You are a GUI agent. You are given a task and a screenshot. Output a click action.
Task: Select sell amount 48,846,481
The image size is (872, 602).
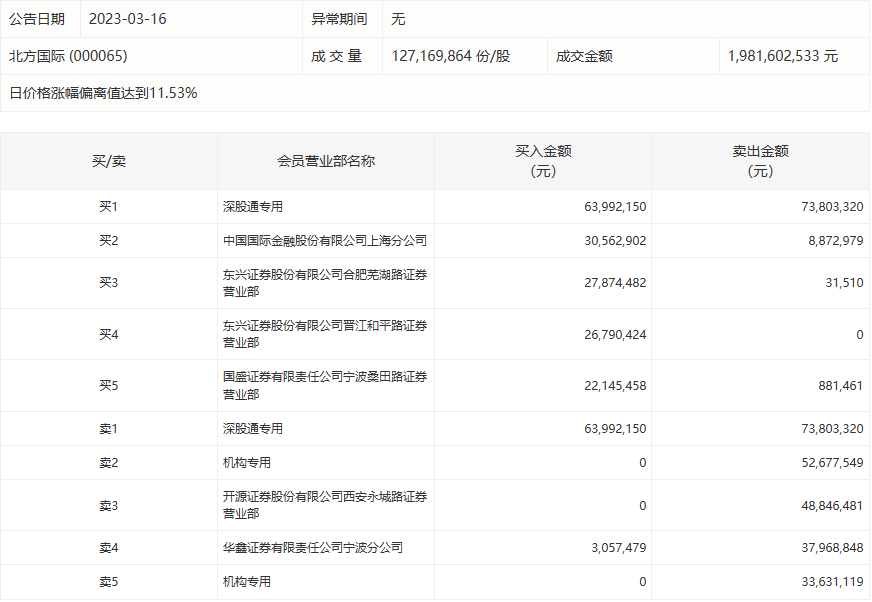point(832,506)
